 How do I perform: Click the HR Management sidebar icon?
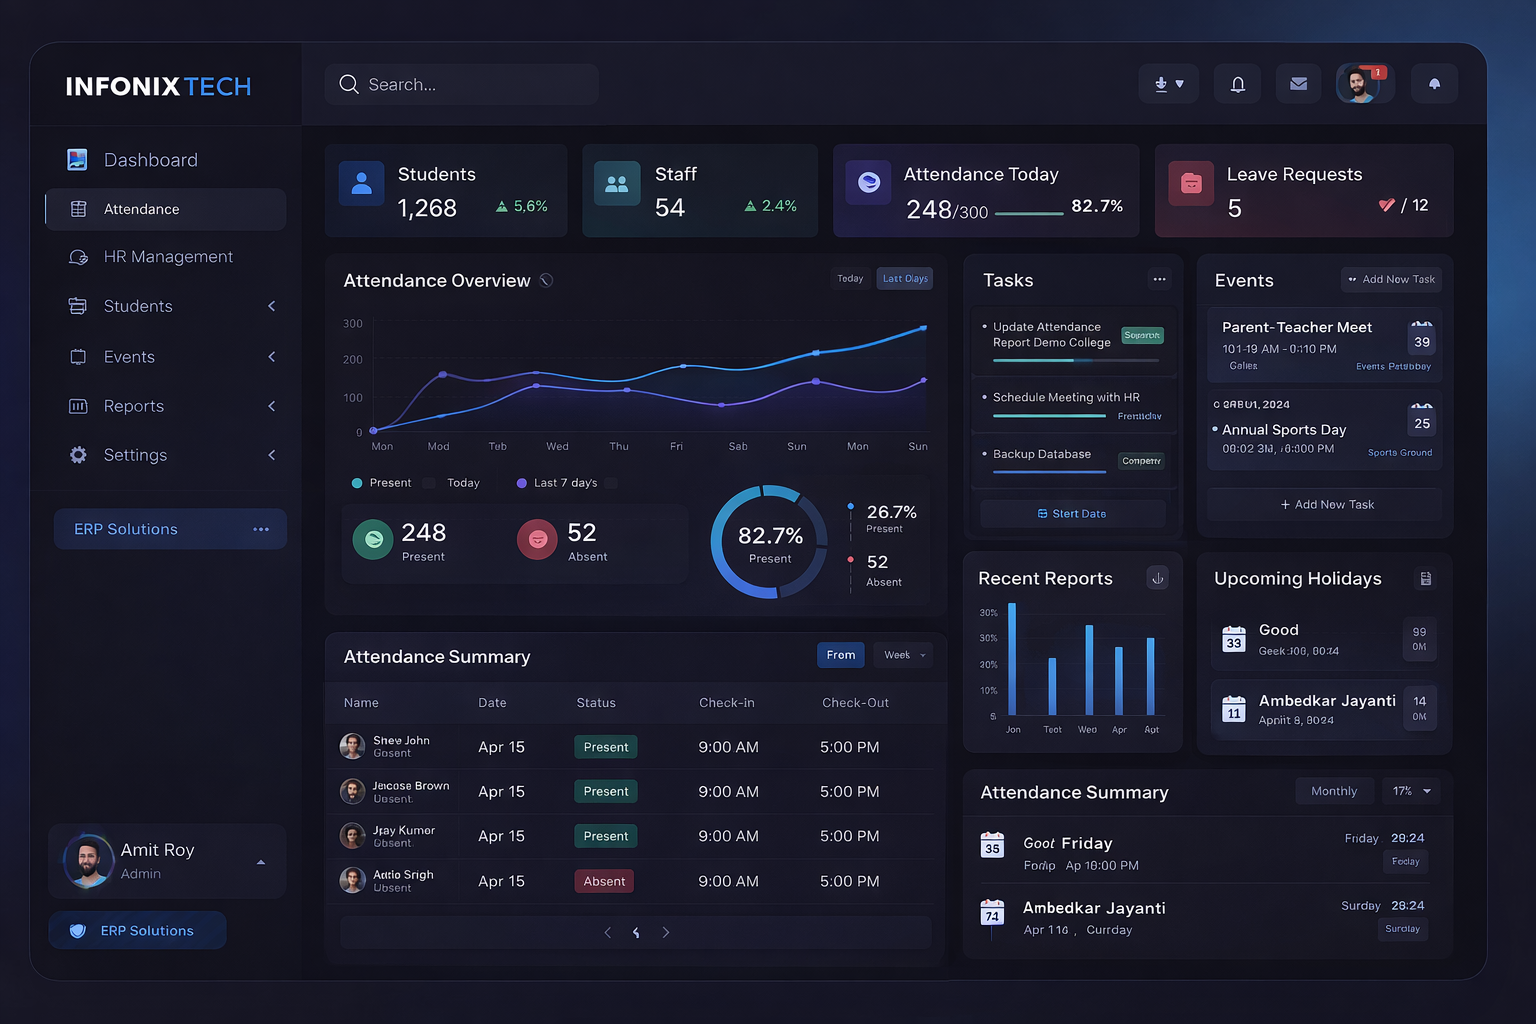[x=78, y=257]
